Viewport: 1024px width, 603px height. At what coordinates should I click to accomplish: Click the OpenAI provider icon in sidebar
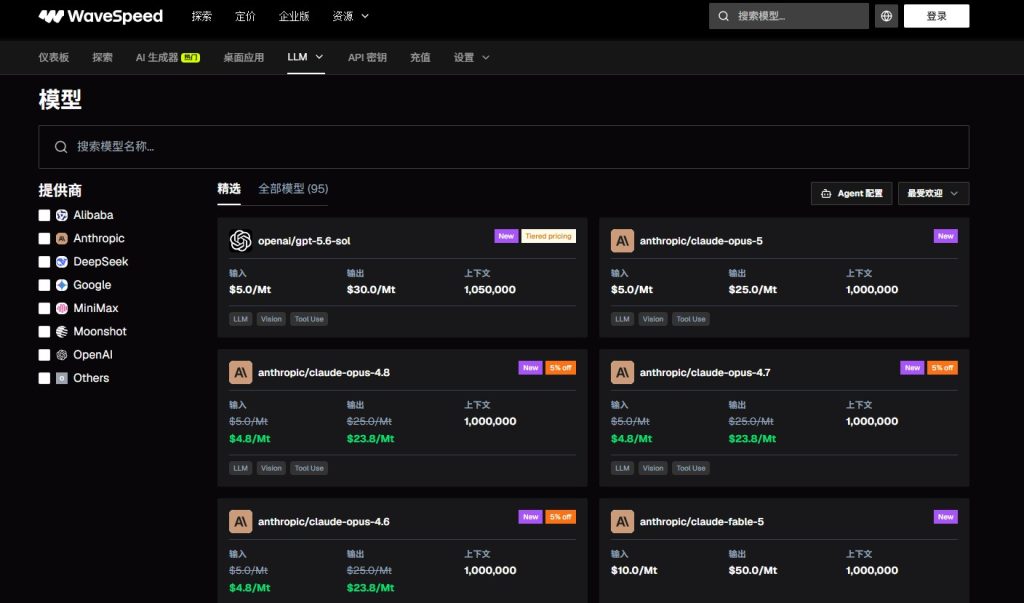(x=62, y=355)
